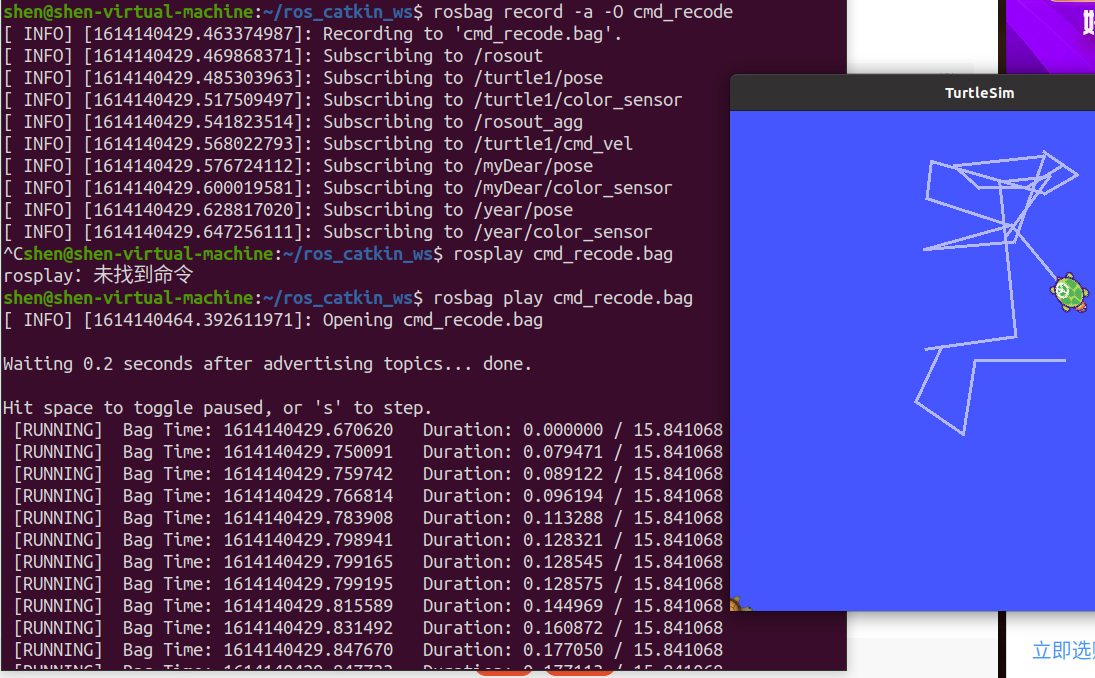This screenshot has width=1095, height=678.
Task: Click the 'Waiting 0.2 seconds after advertising' line
Action: click(268, 364)
